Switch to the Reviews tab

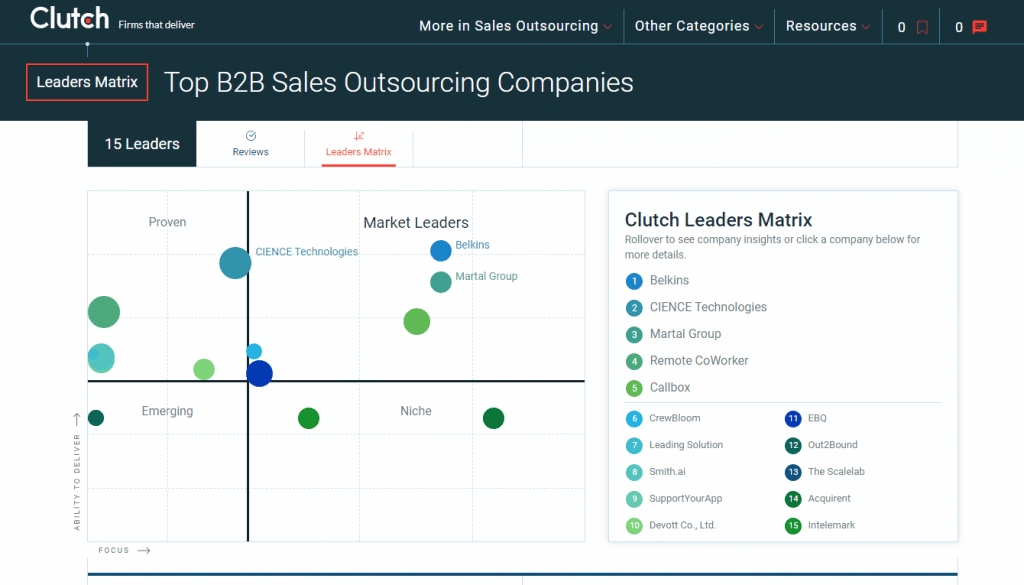[x=250, y=144]
